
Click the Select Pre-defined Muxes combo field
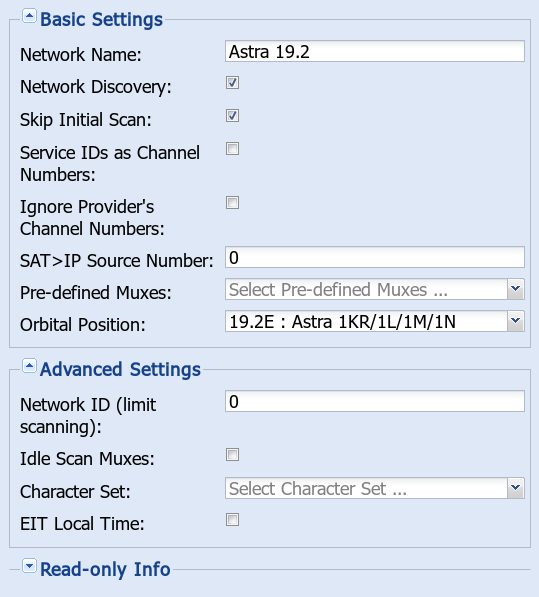click(x=366, y=289)
